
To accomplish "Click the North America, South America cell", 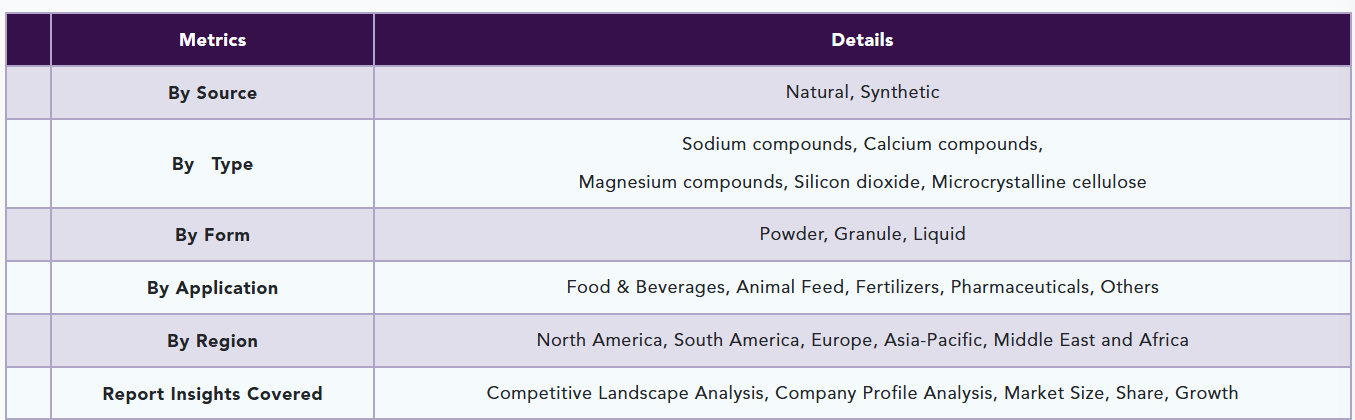I will click(862, 340).
